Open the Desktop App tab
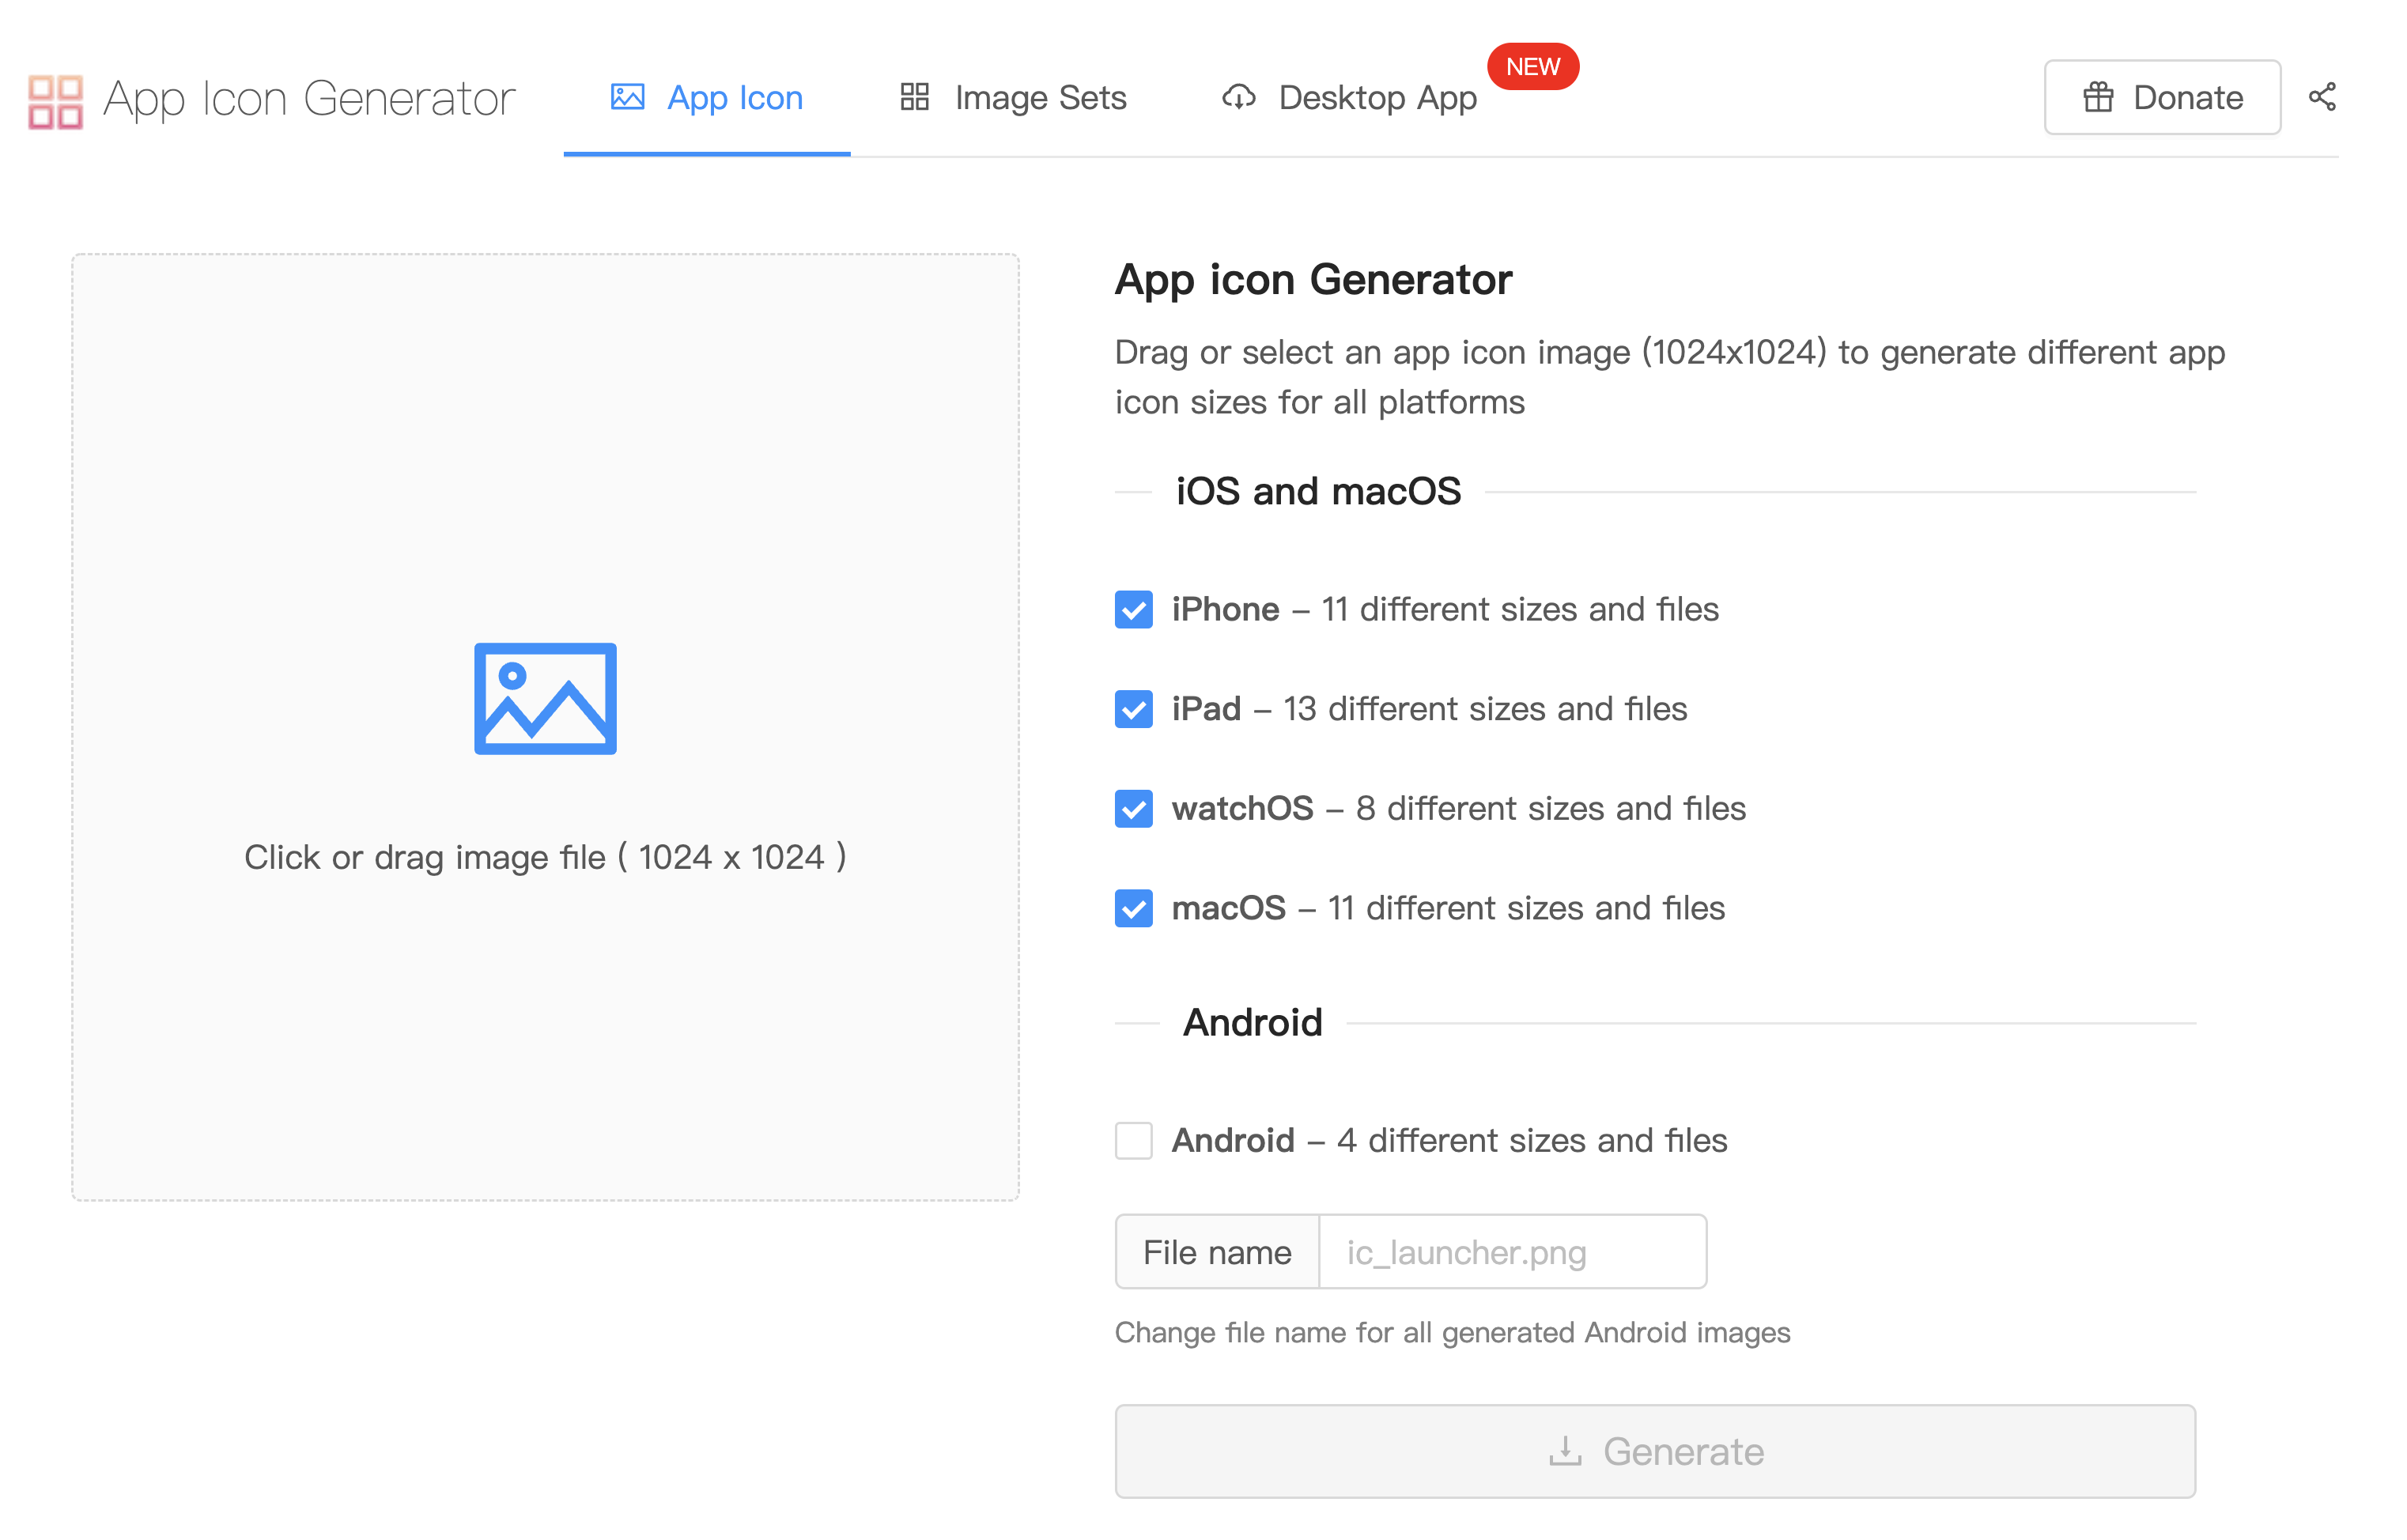This screenshot has width=2407, height=1540. pyautogui.click(x=1376, y=98)
